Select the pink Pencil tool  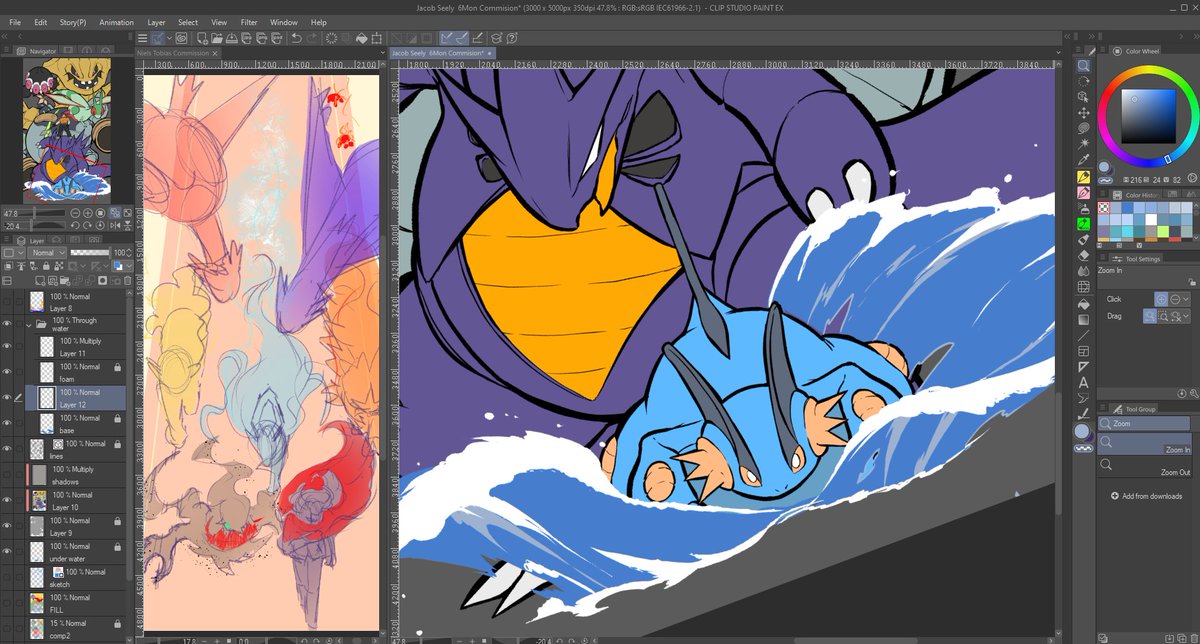[x=1083, y=192]
